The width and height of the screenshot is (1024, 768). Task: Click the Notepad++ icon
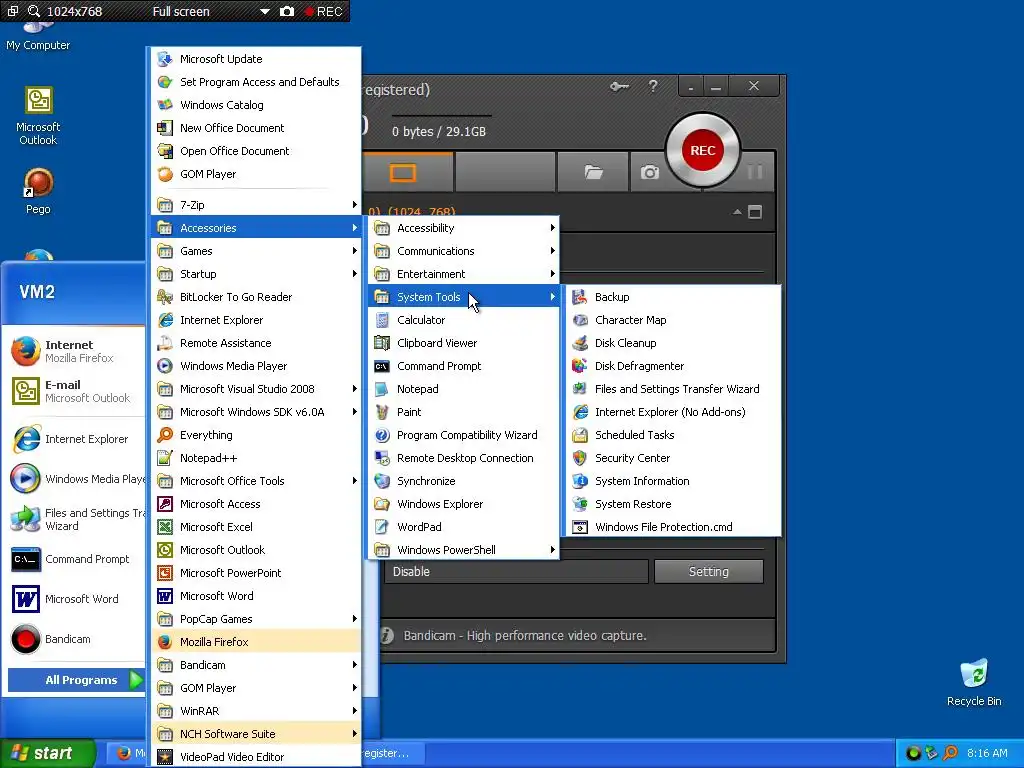[165, 458]
